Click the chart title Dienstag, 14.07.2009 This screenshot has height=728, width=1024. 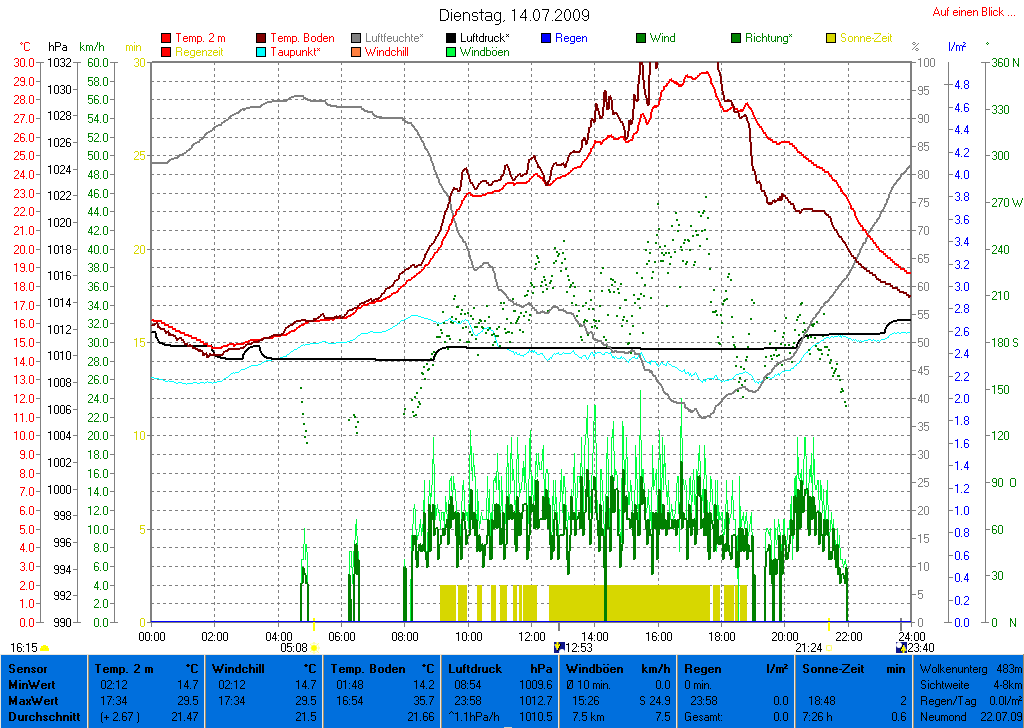514,16
